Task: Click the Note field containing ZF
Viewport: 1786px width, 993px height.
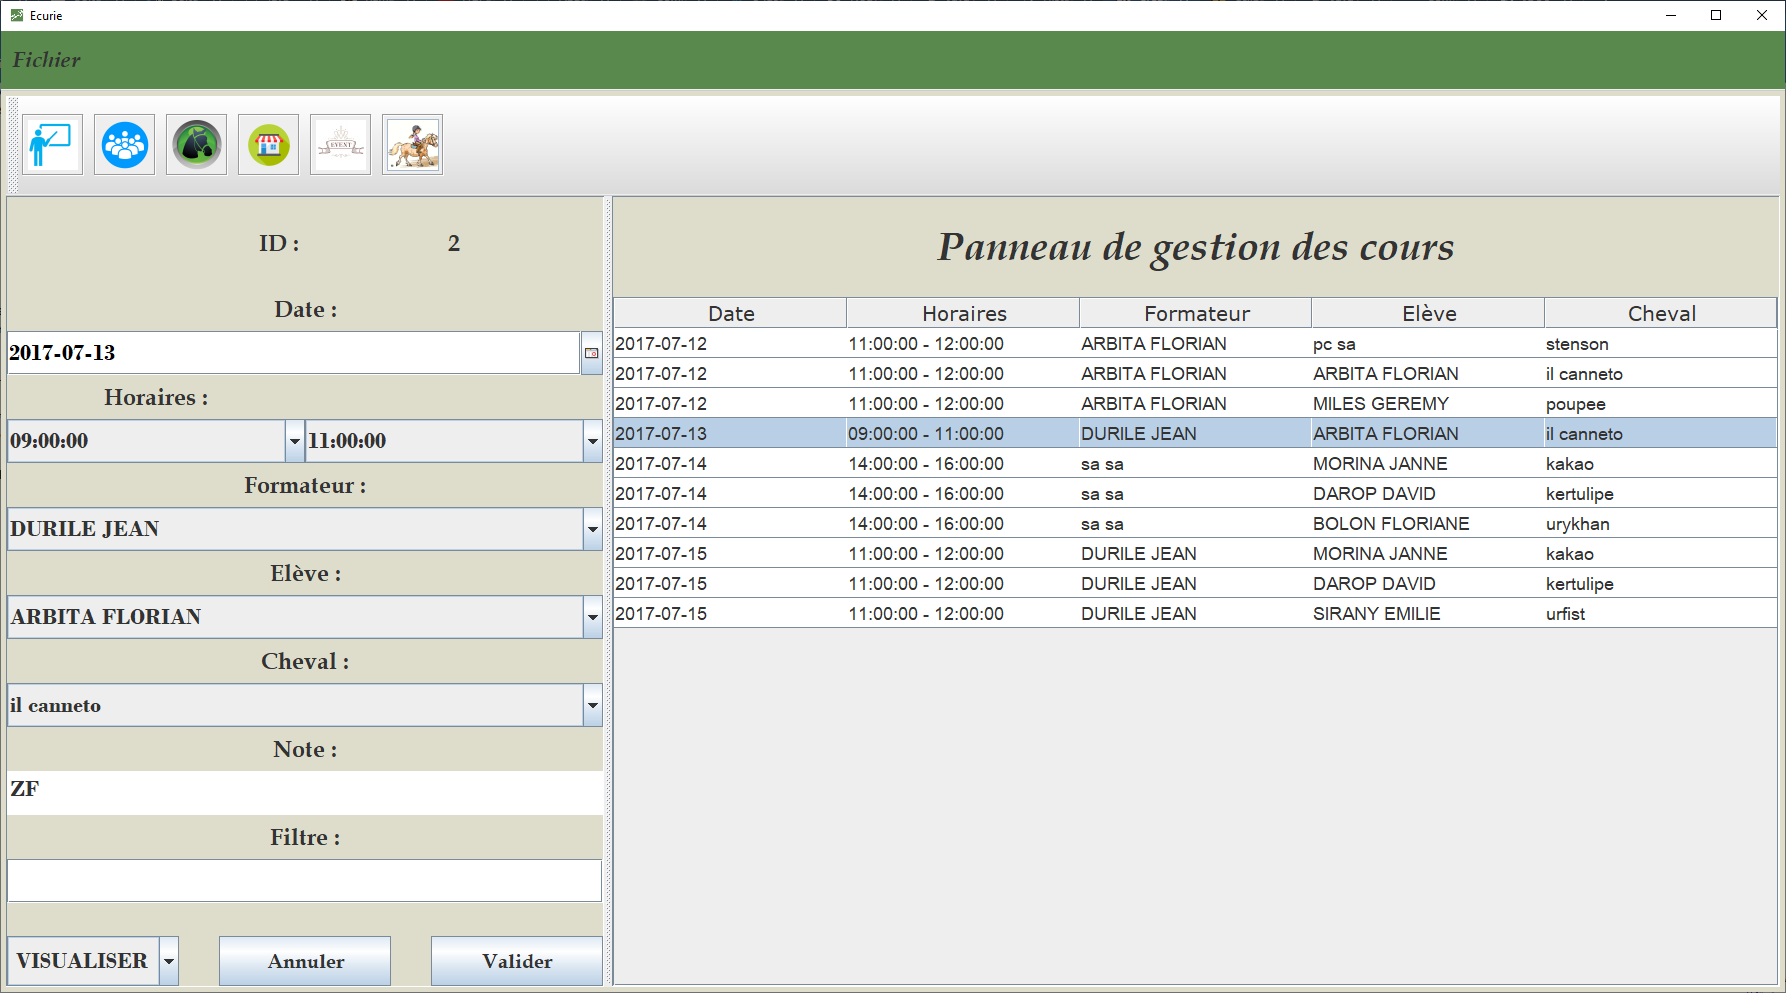Action: (x=304, y=789)
